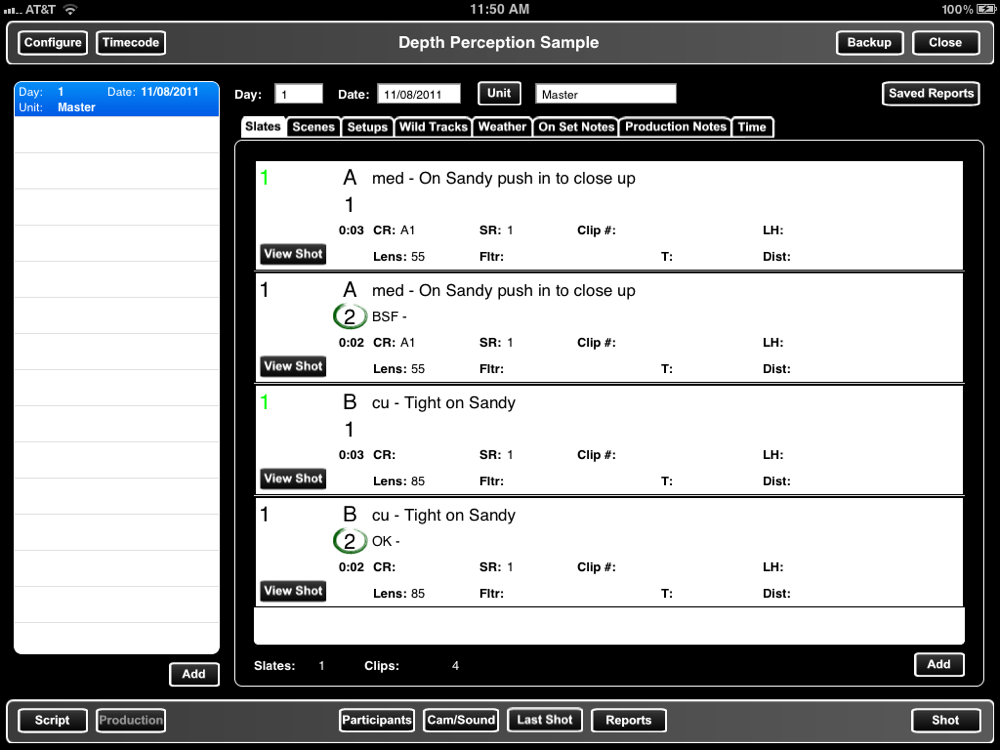Add a new slate entry
The height and width of the screenshot is (750, 1000).
coord(939,665)
